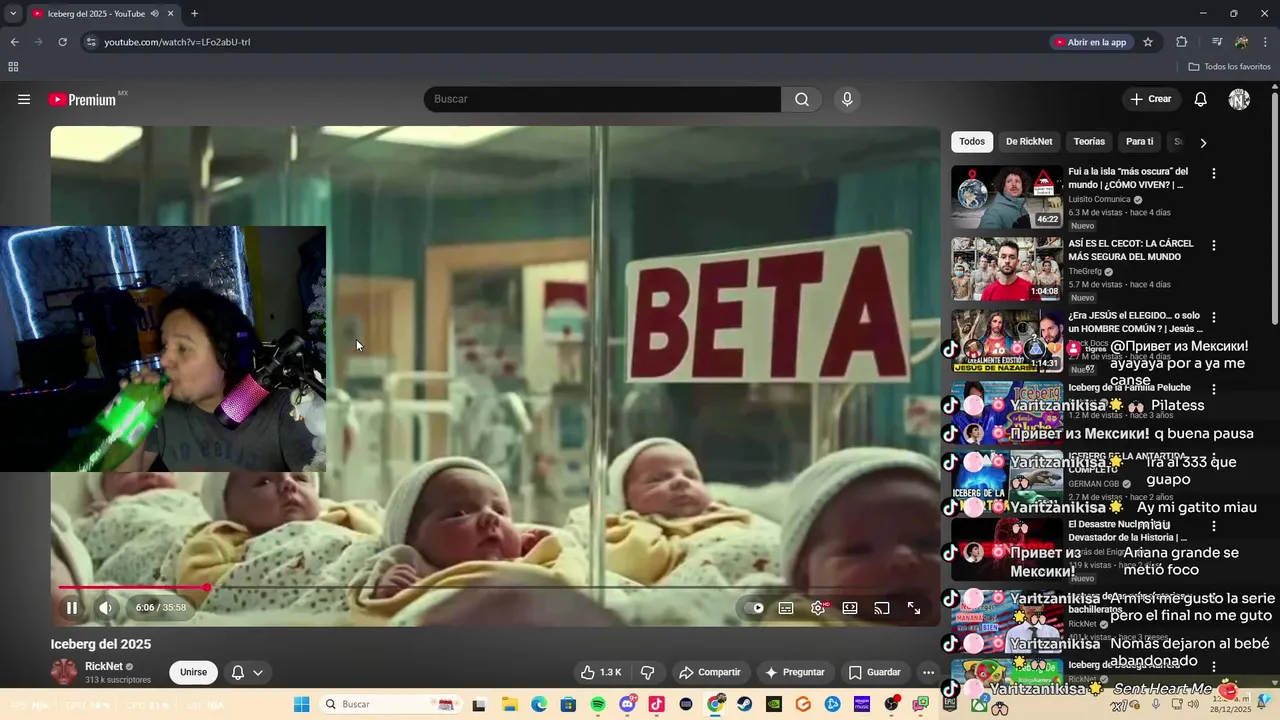Like the video with 1.3 K thumbs up
1280x720 pixels.
tap(601, 672)
